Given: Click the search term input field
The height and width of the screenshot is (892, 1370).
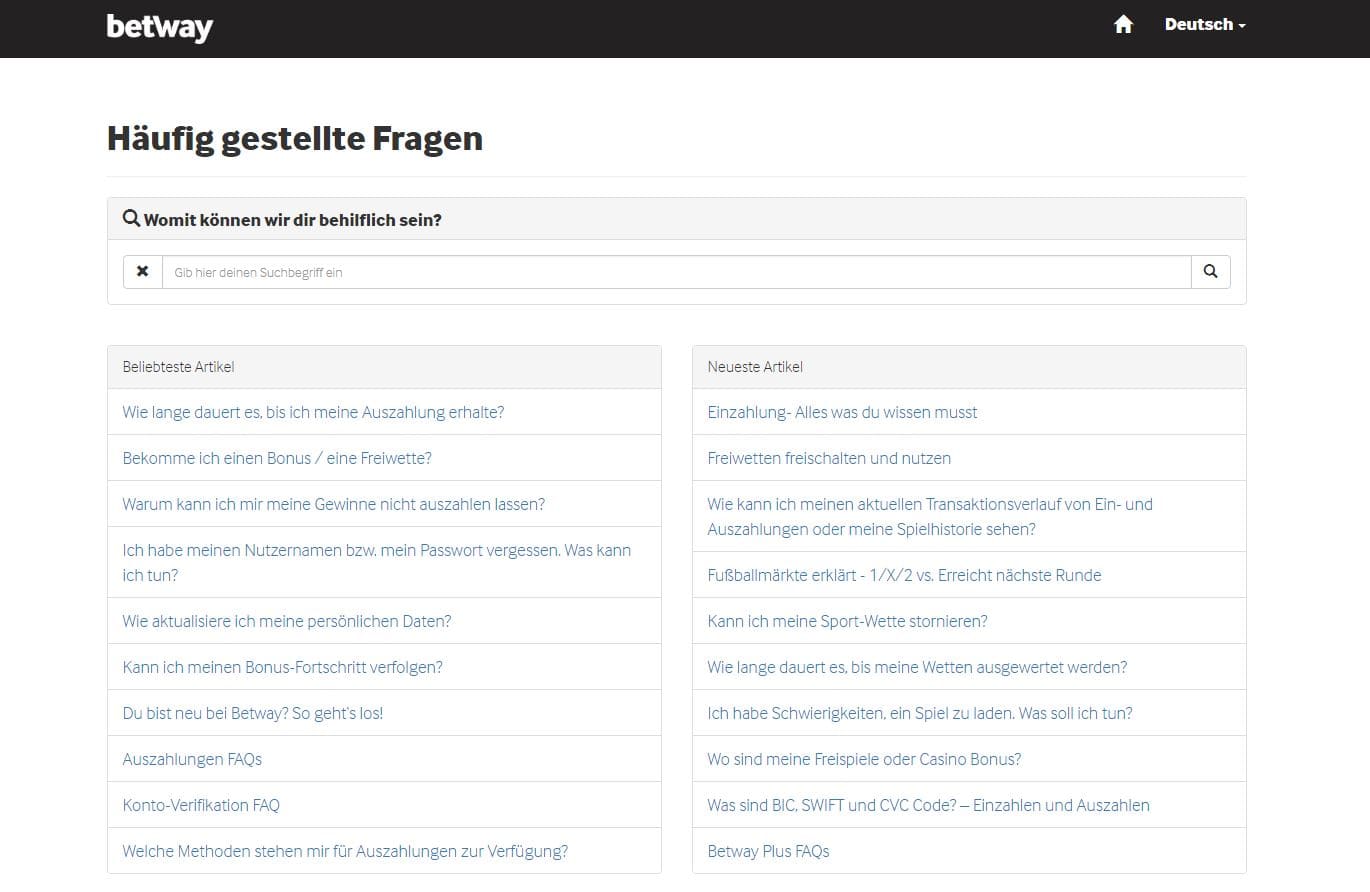Looking at the screenshot, I should point(677,272).
